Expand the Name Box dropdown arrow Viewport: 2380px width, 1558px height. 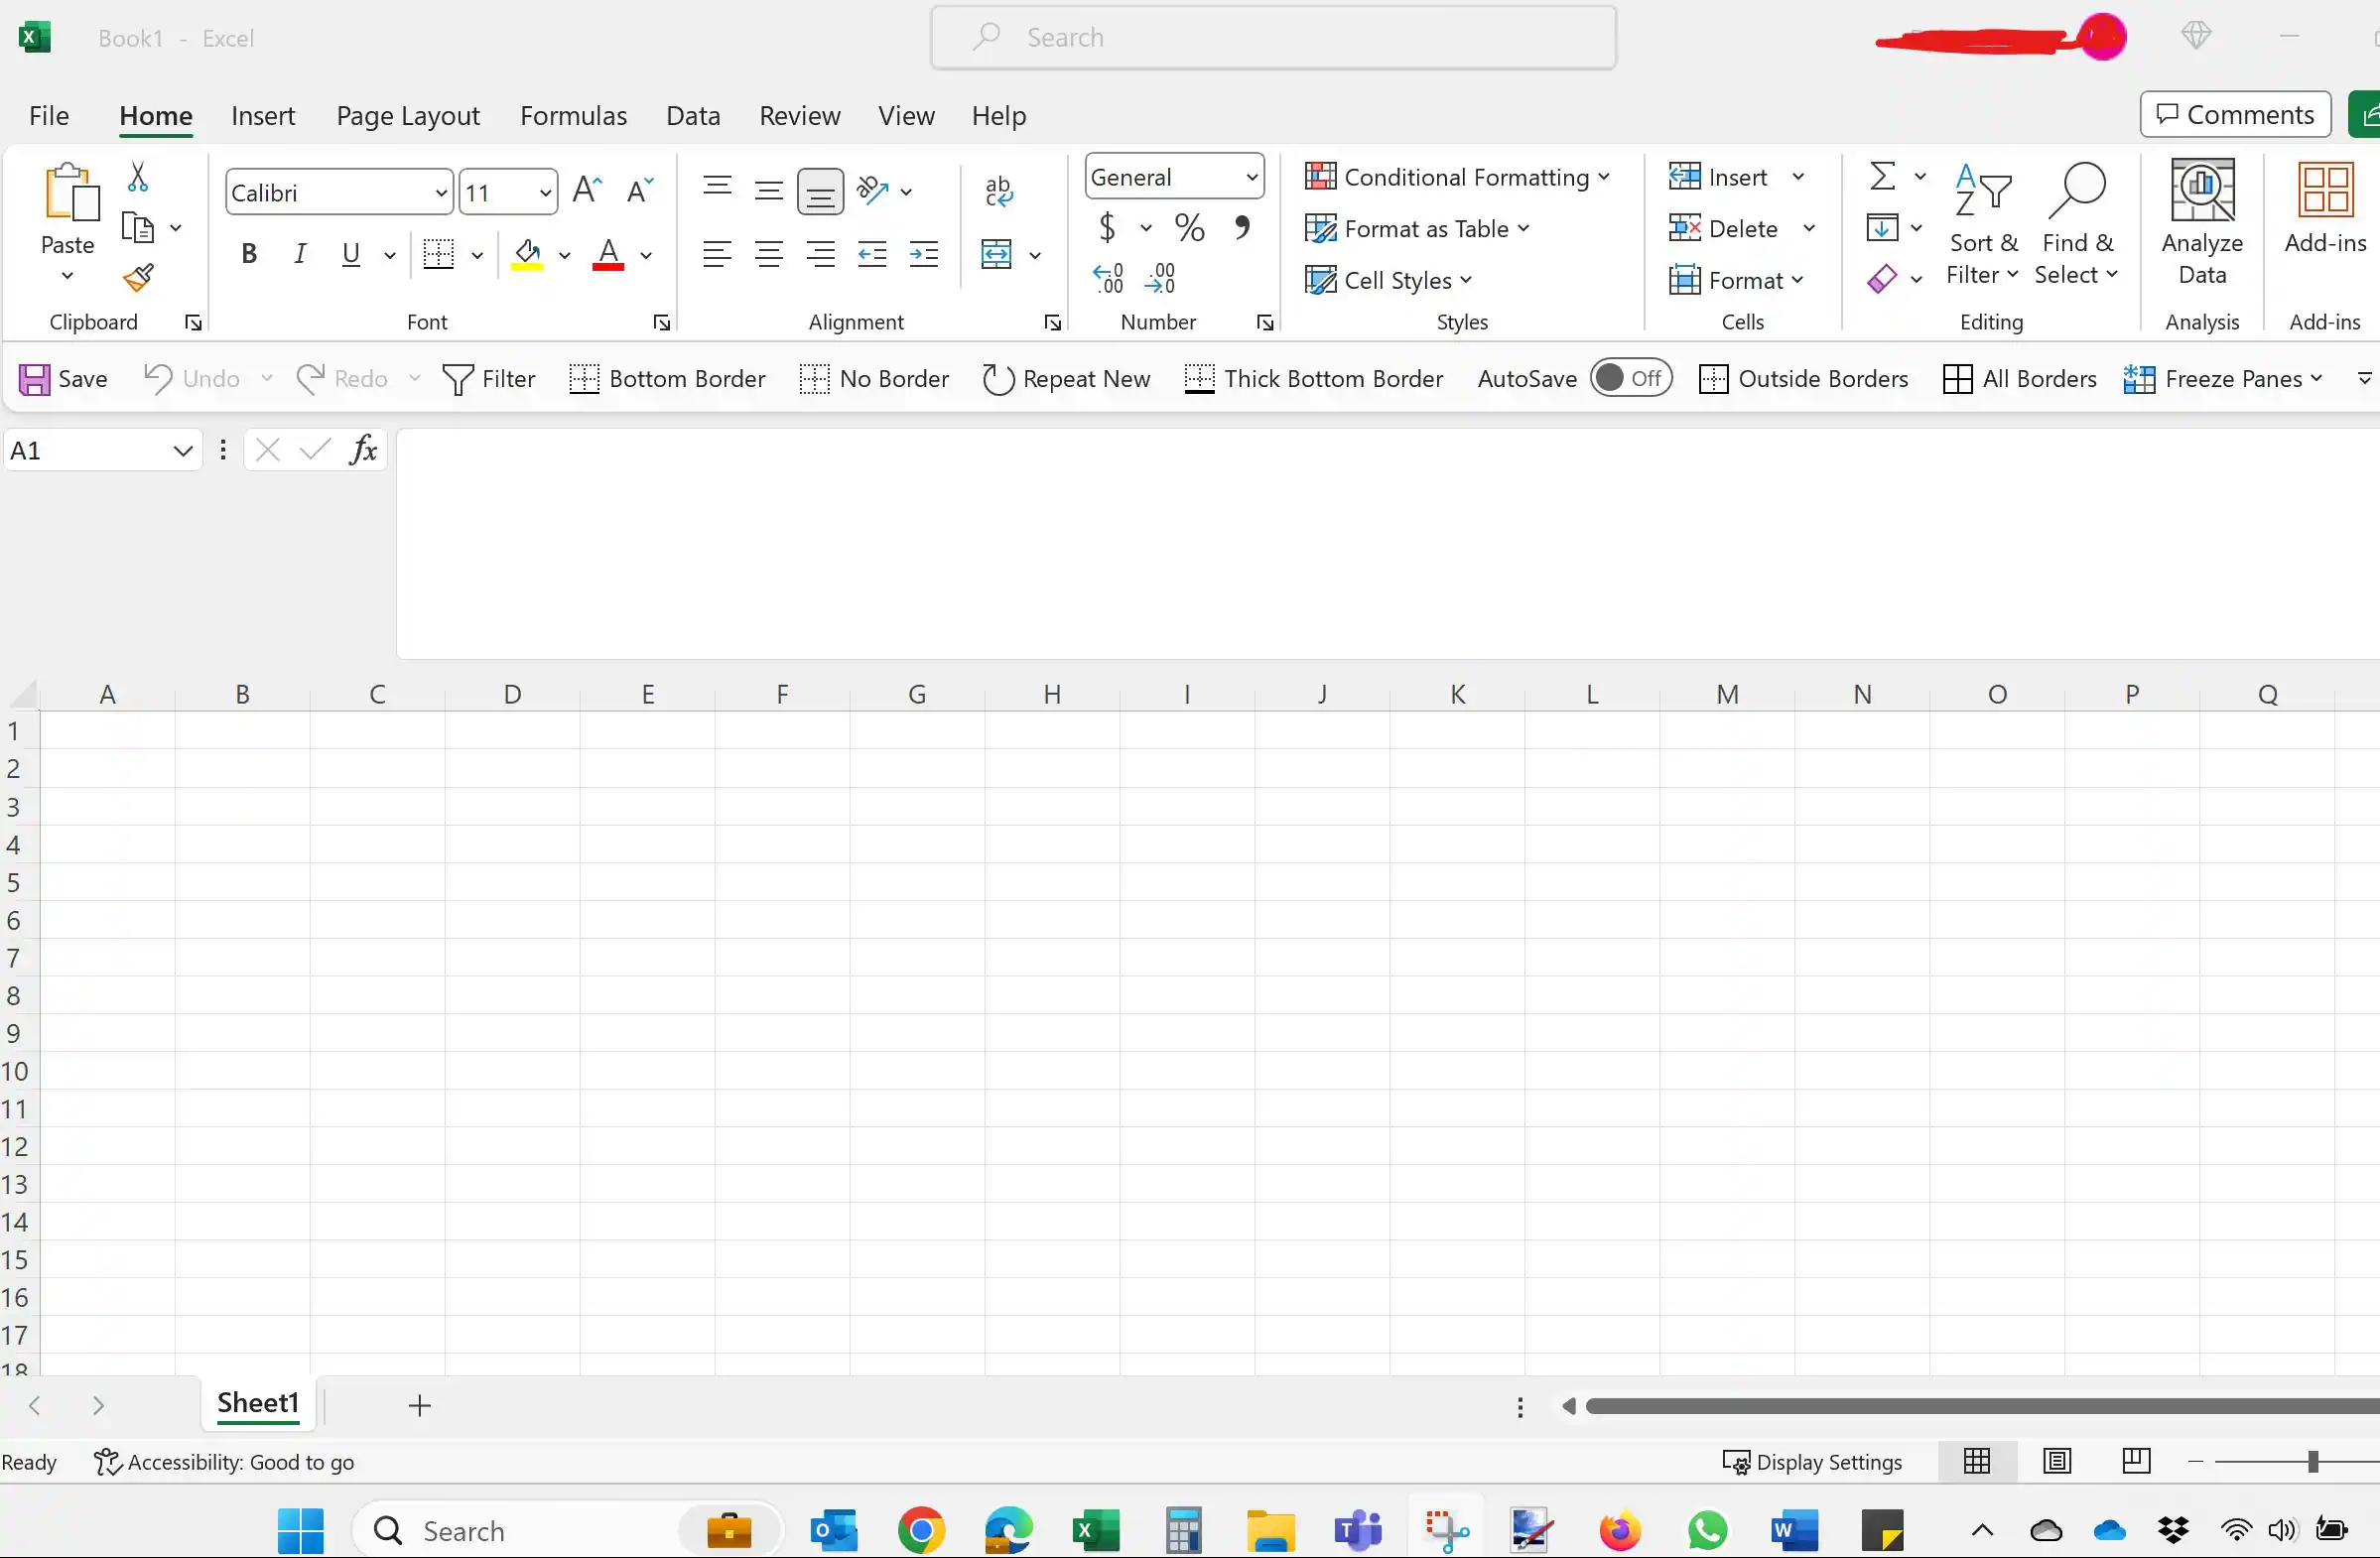(x=182, y=451)
